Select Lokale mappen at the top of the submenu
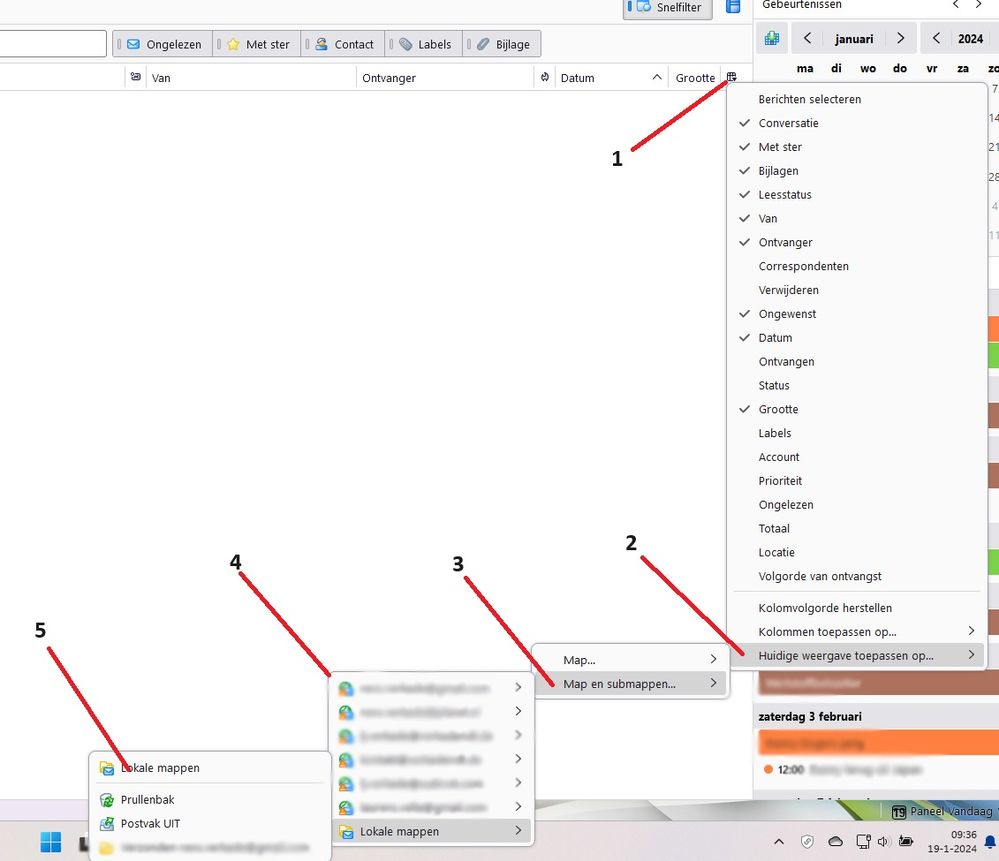The image size is (999, 861). point(160,768)
